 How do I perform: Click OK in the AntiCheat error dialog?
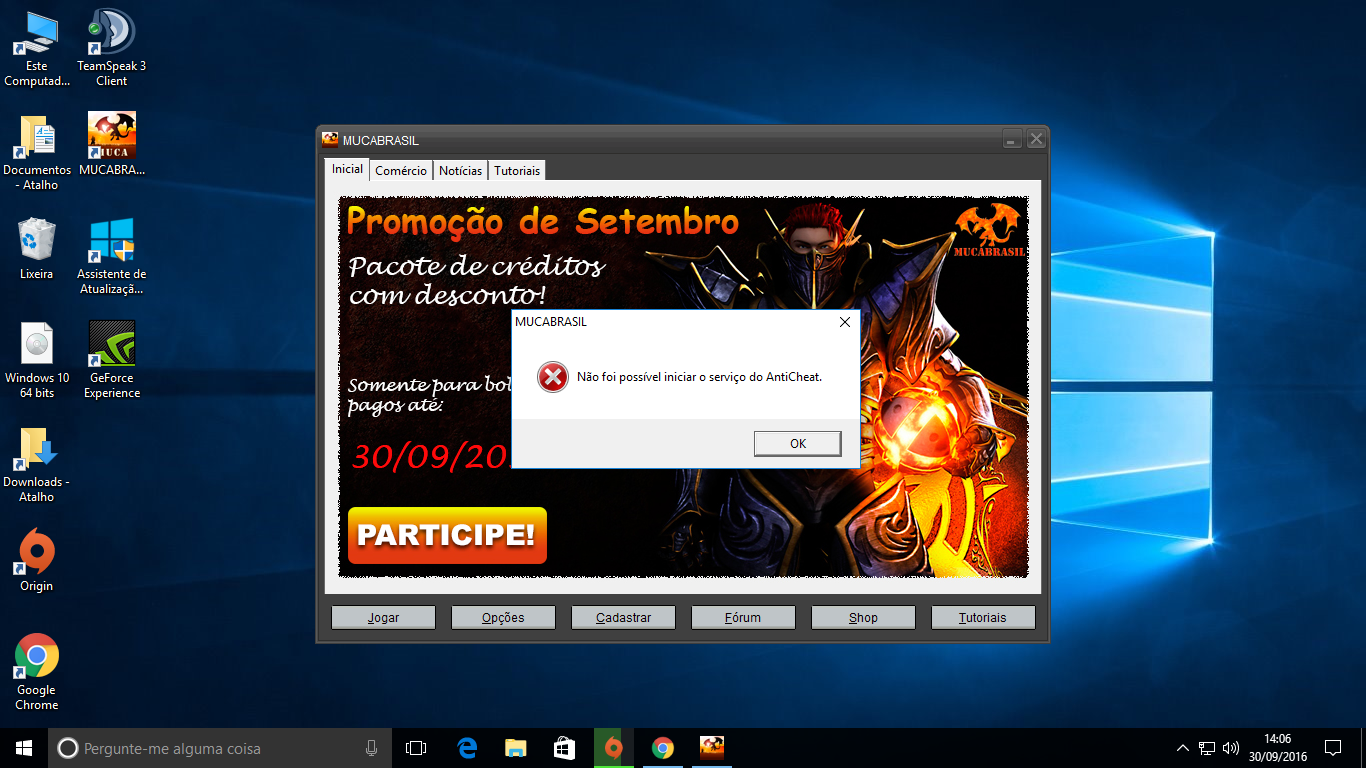coord(797,444)
